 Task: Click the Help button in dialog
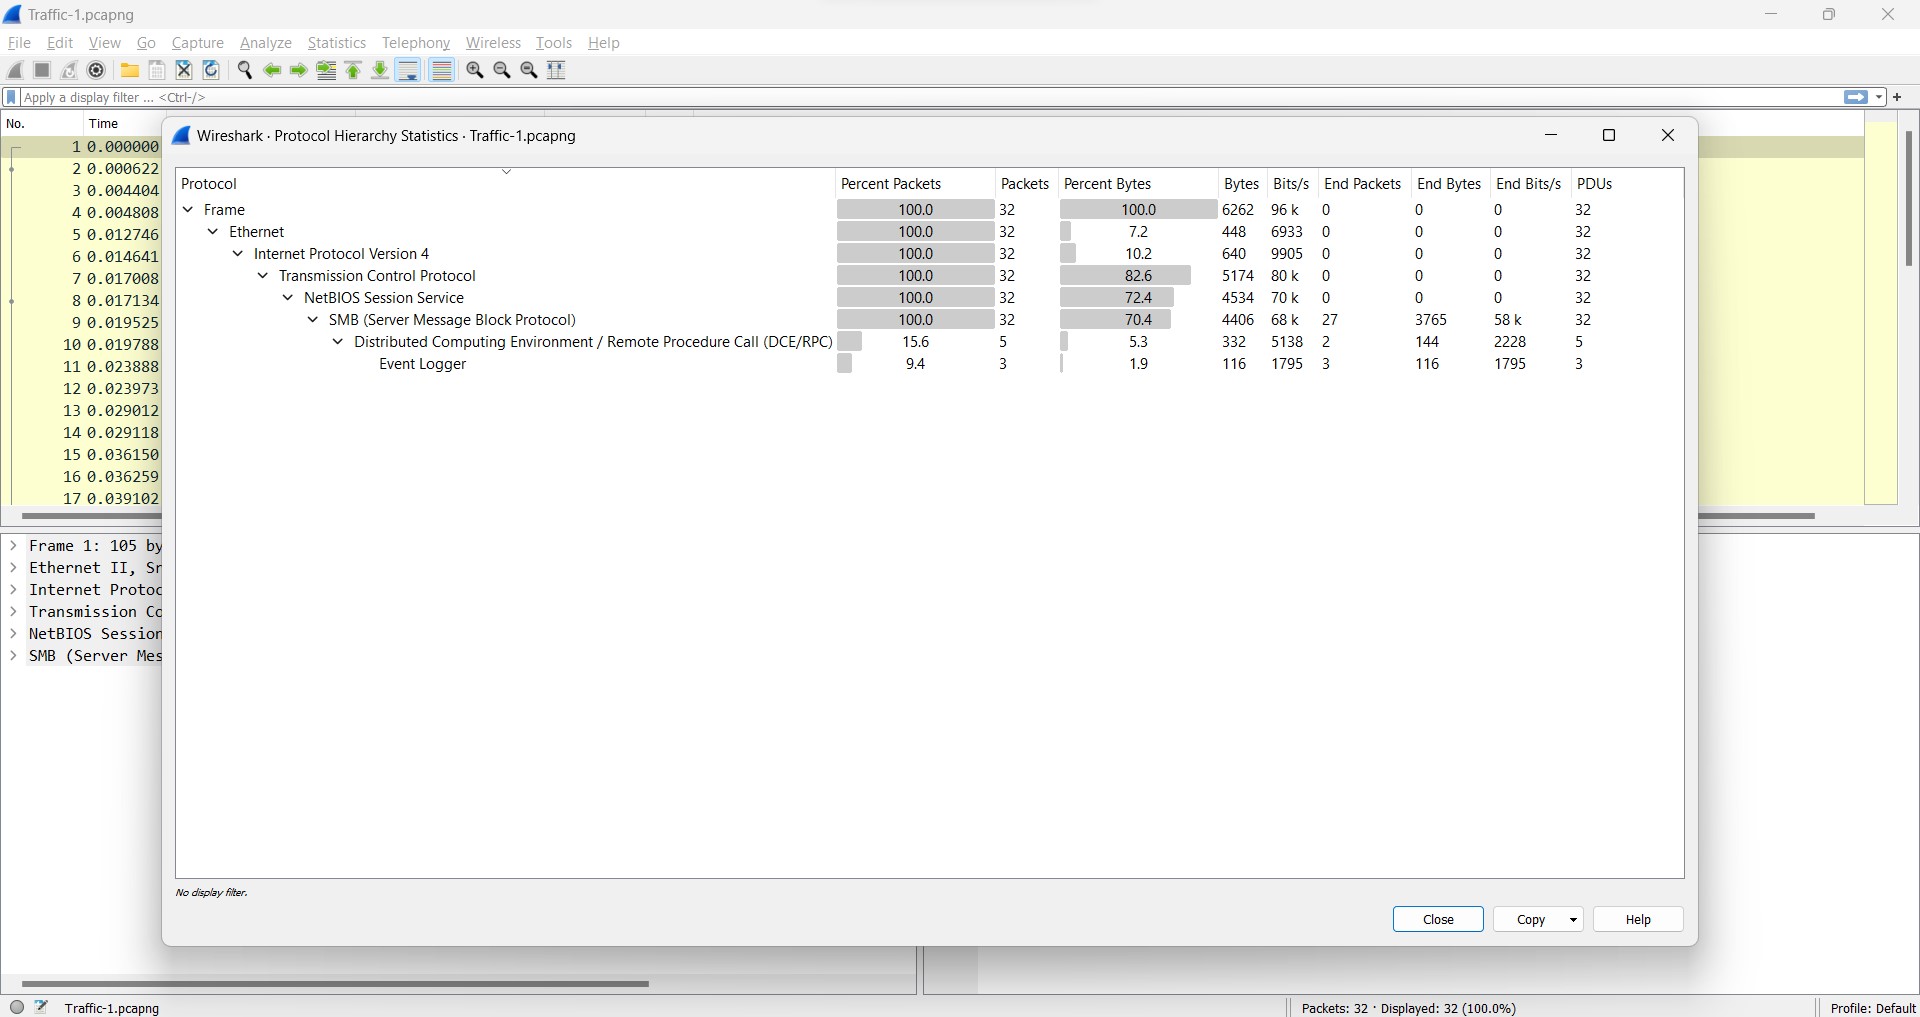[1638, 920]
